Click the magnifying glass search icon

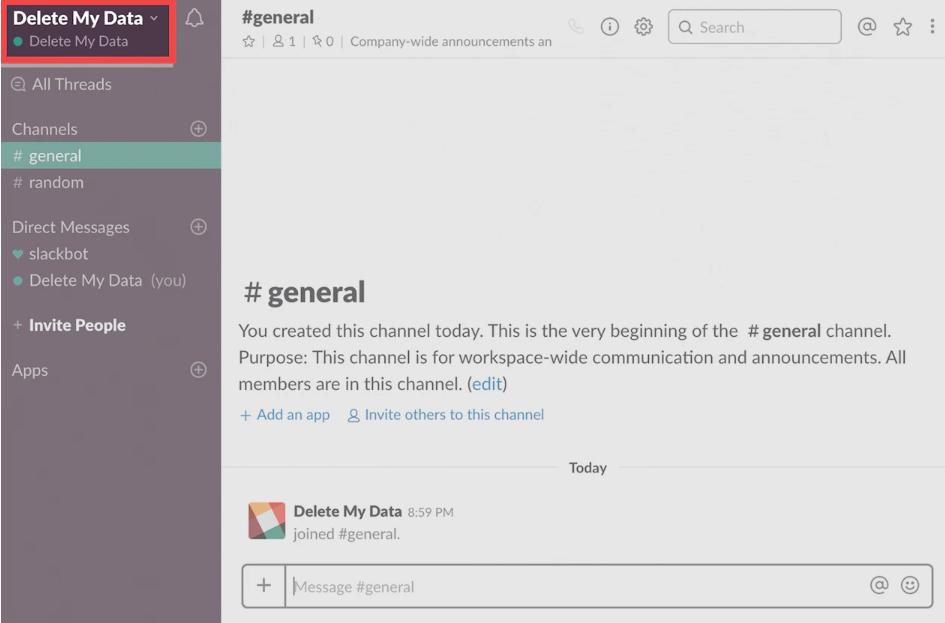pos(685,27)
